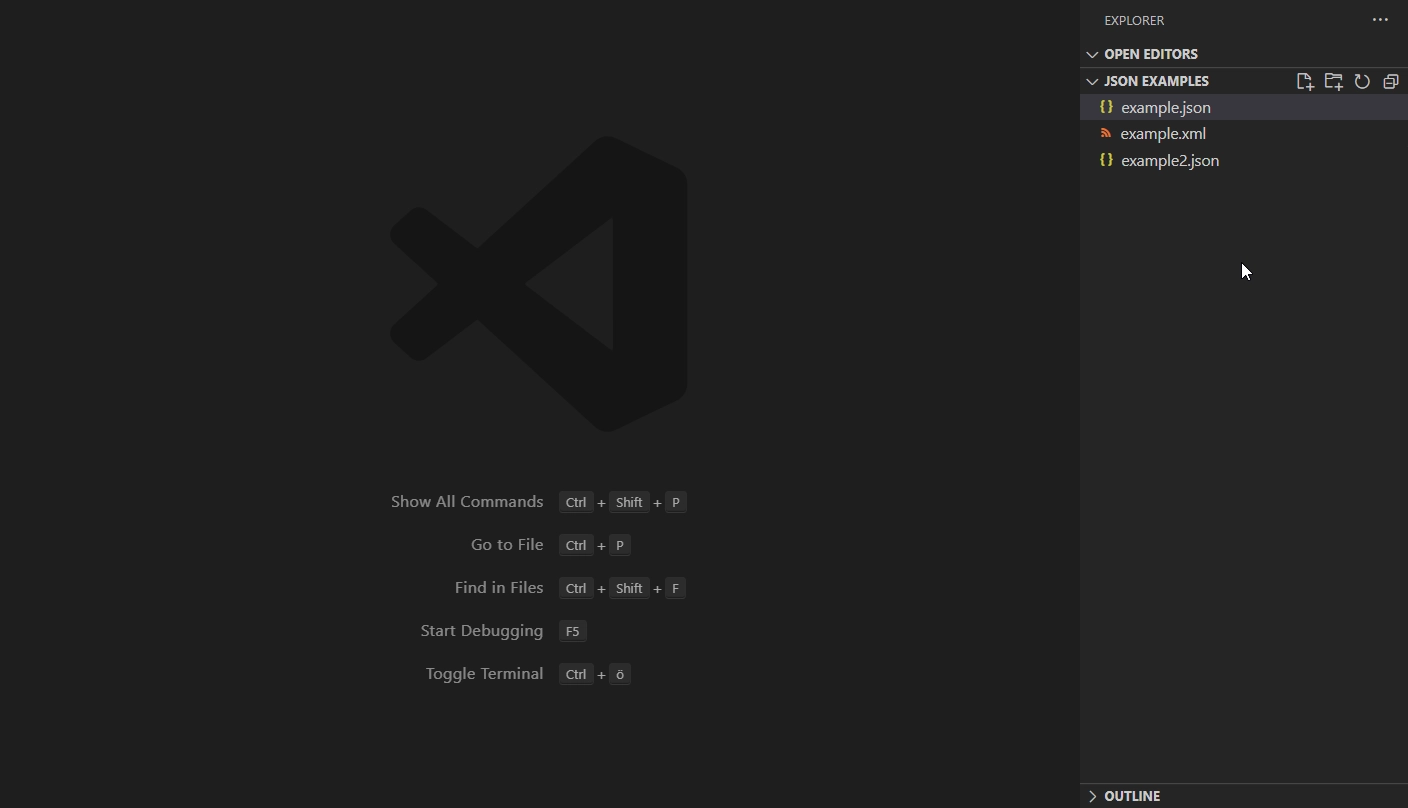Click the Toggle Terminal label
Viewport: 1408px width, 808px height.
click(x=485, y=674)
